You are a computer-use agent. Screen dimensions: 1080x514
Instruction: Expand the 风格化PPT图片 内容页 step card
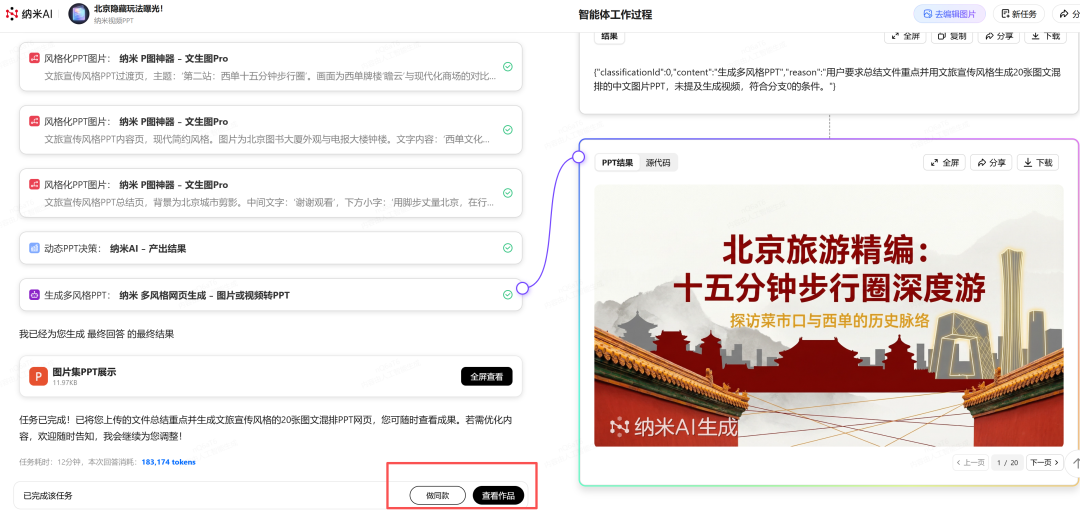(271, 130)
